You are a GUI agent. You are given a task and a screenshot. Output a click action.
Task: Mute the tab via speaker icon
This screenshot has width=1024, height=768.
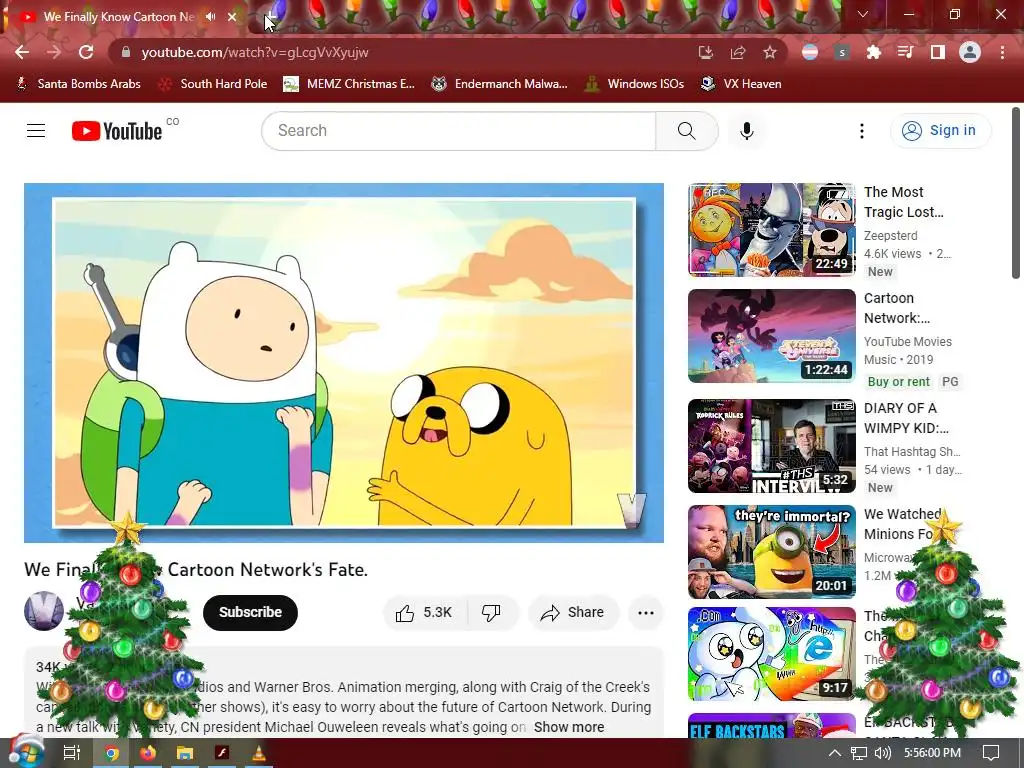click(210, 17)
